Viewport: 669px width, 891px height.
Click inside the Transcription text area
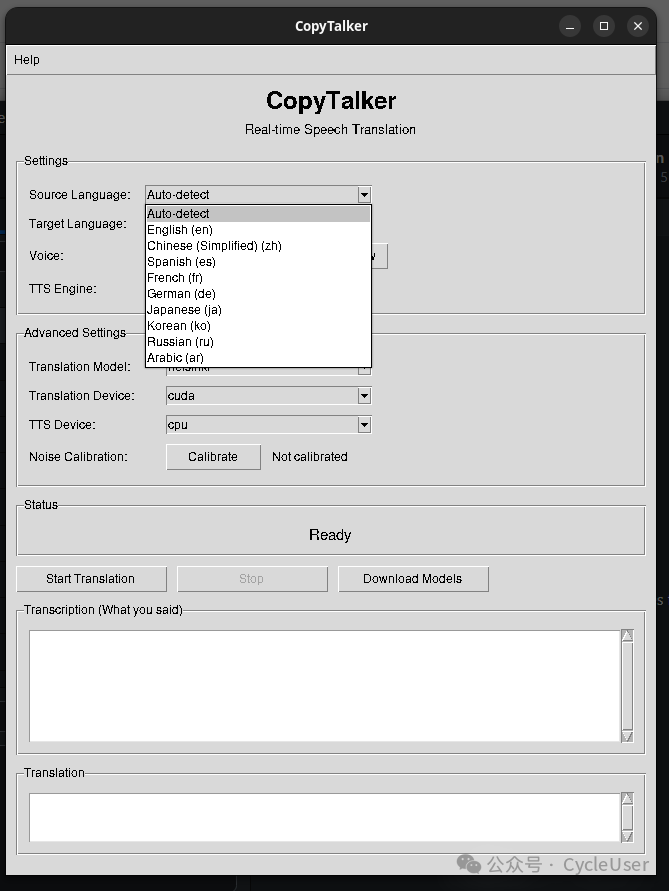[325, 686]
